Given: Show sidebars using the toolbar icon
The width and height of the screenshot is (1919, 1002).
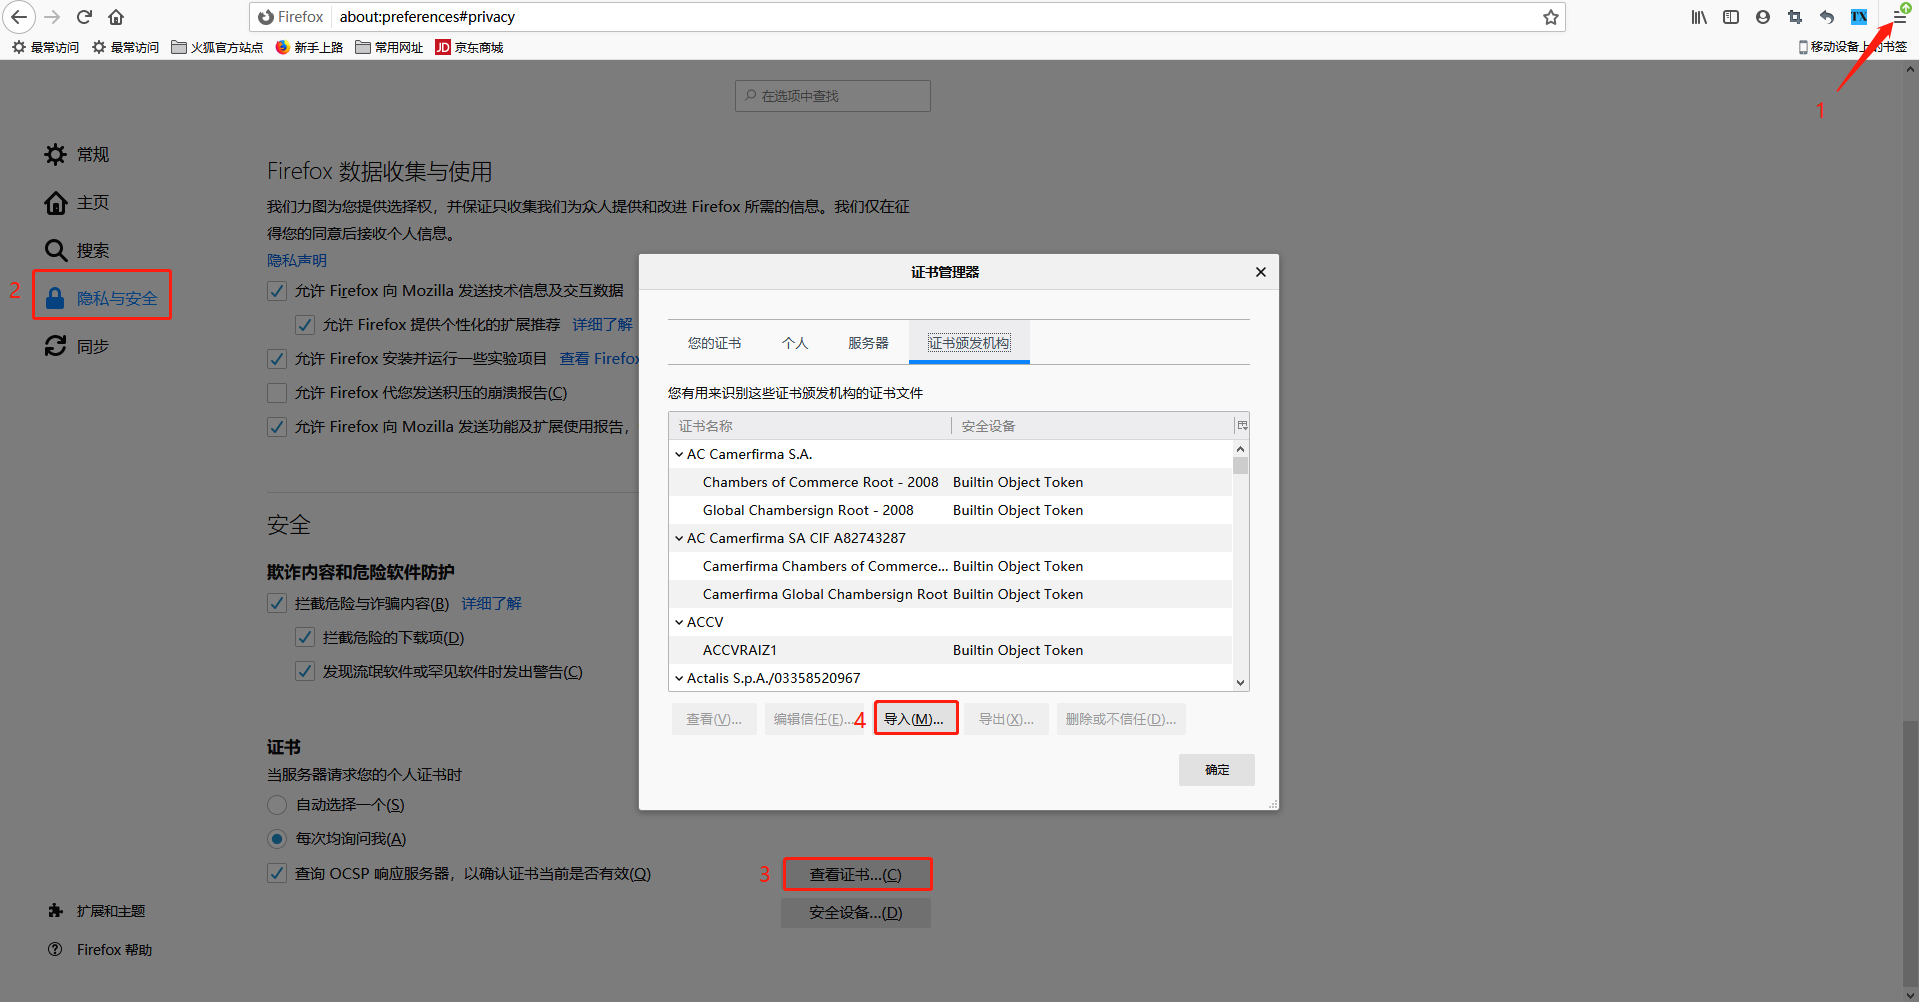Looking at the screenshot, I should tap(1731, 17).
